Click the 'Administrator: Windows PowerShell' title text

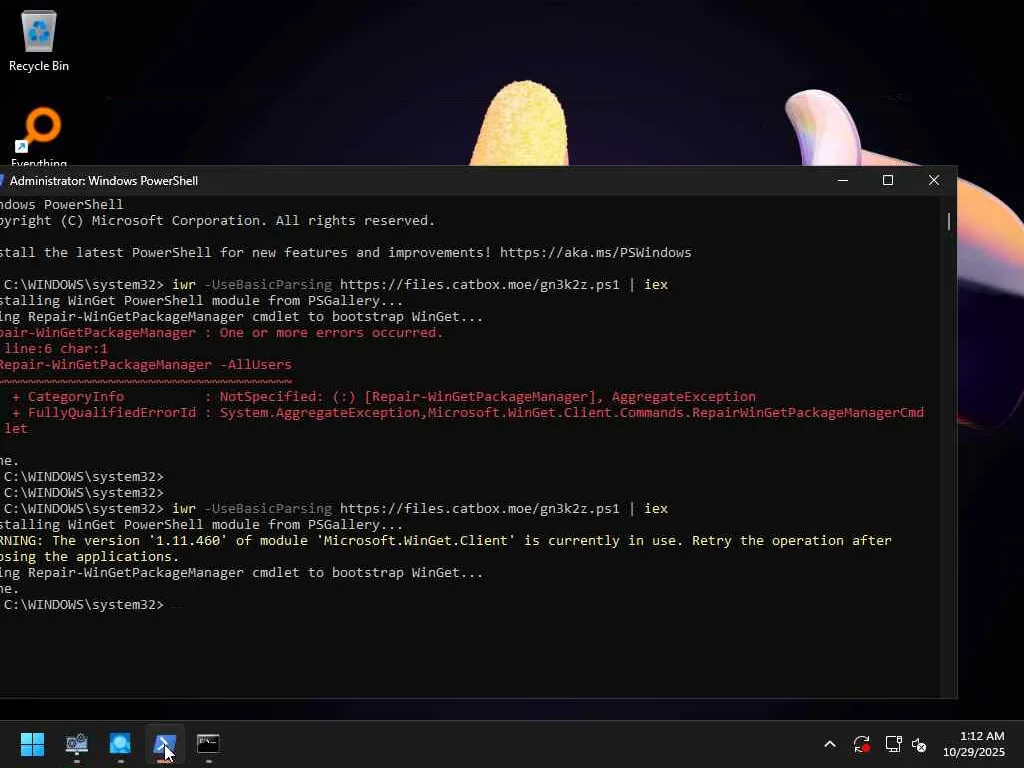pos(104,181)
